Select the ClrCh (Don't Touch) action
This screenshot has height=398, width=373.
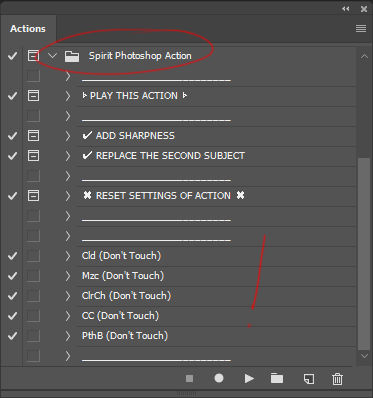(x=217, y=296)
